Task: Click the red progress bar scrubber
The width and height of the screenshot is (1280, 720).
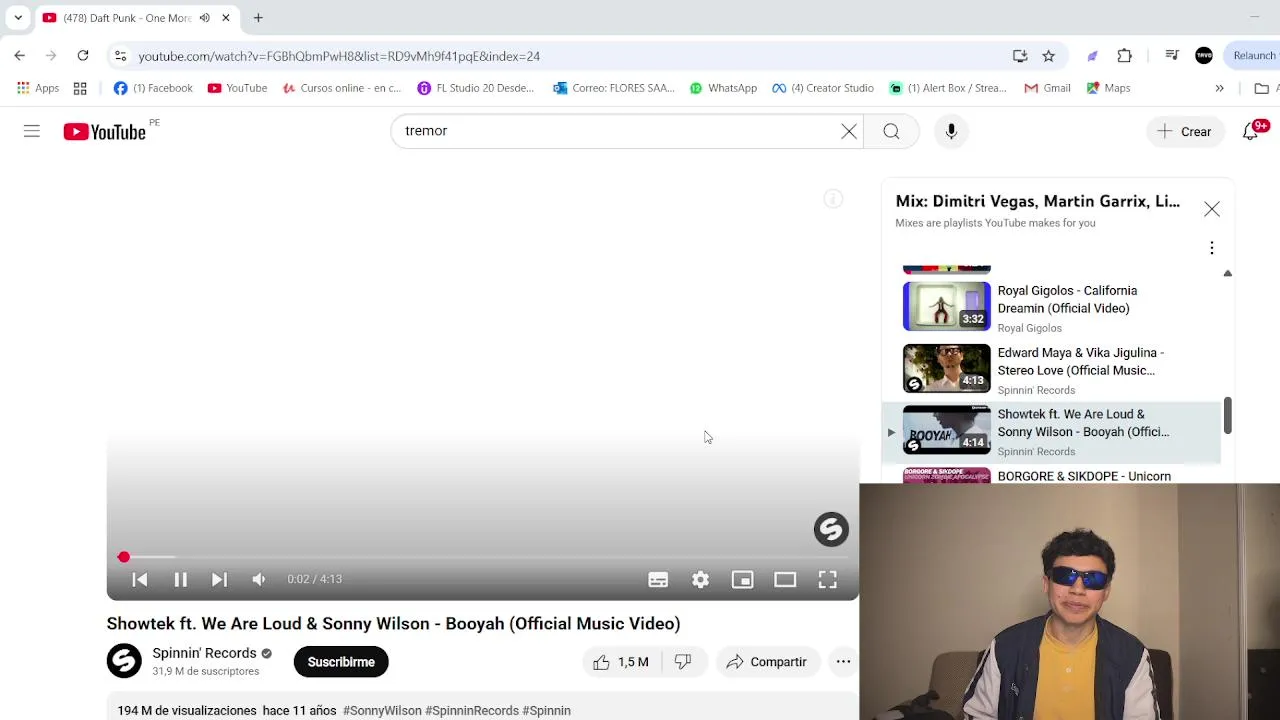Action: pos(124,557)
